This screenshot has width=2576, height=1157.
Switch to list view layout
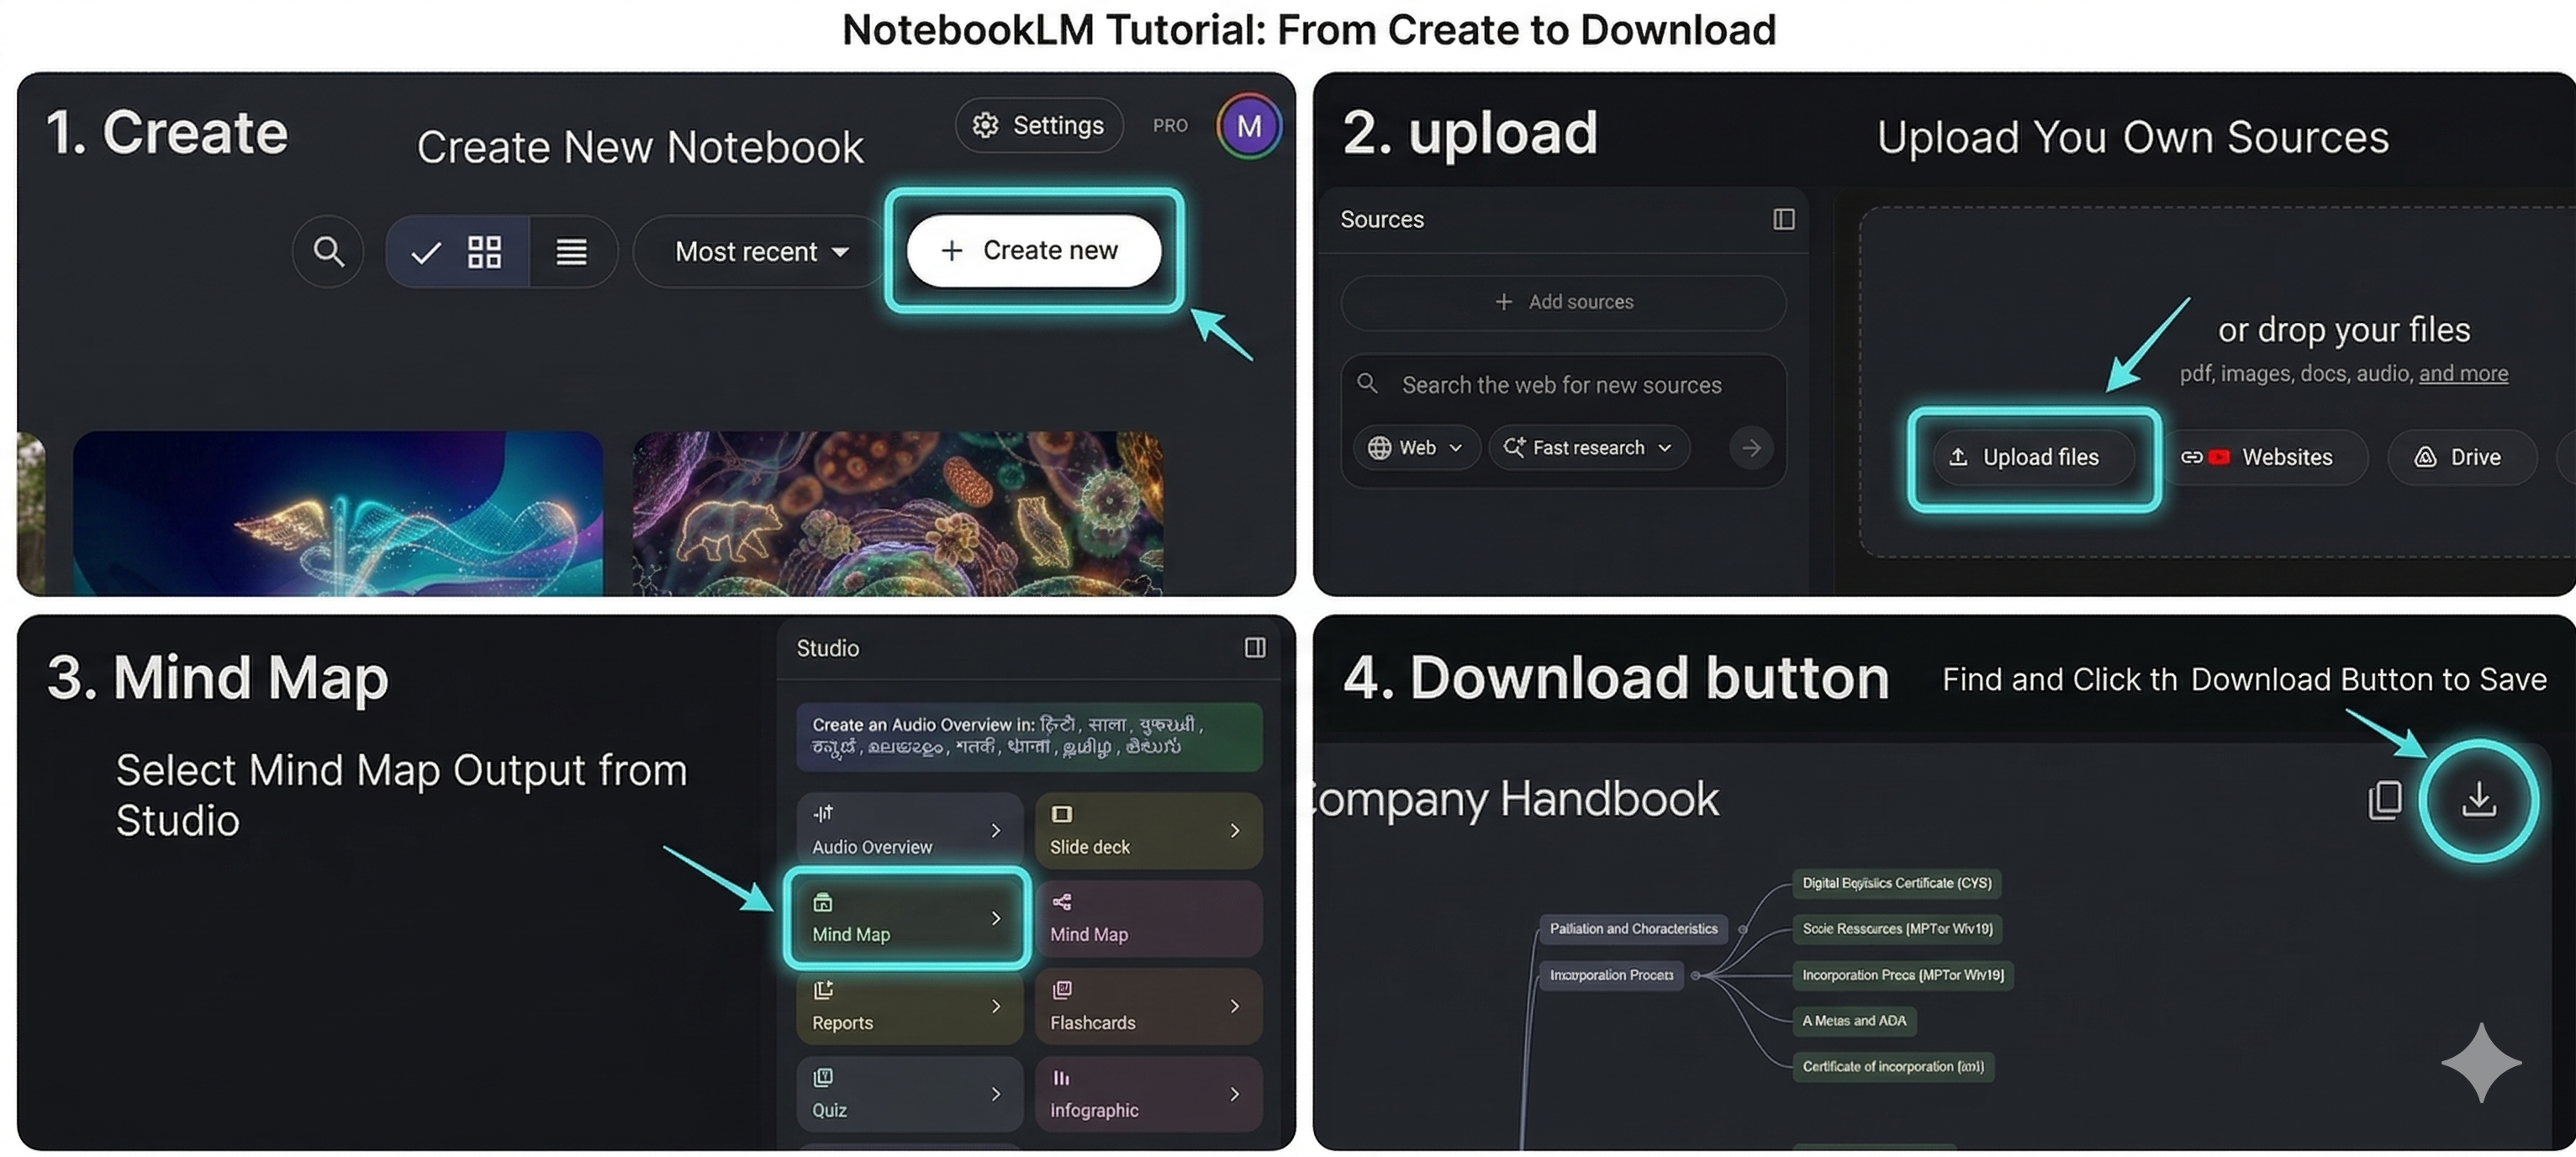click(572, 251)
